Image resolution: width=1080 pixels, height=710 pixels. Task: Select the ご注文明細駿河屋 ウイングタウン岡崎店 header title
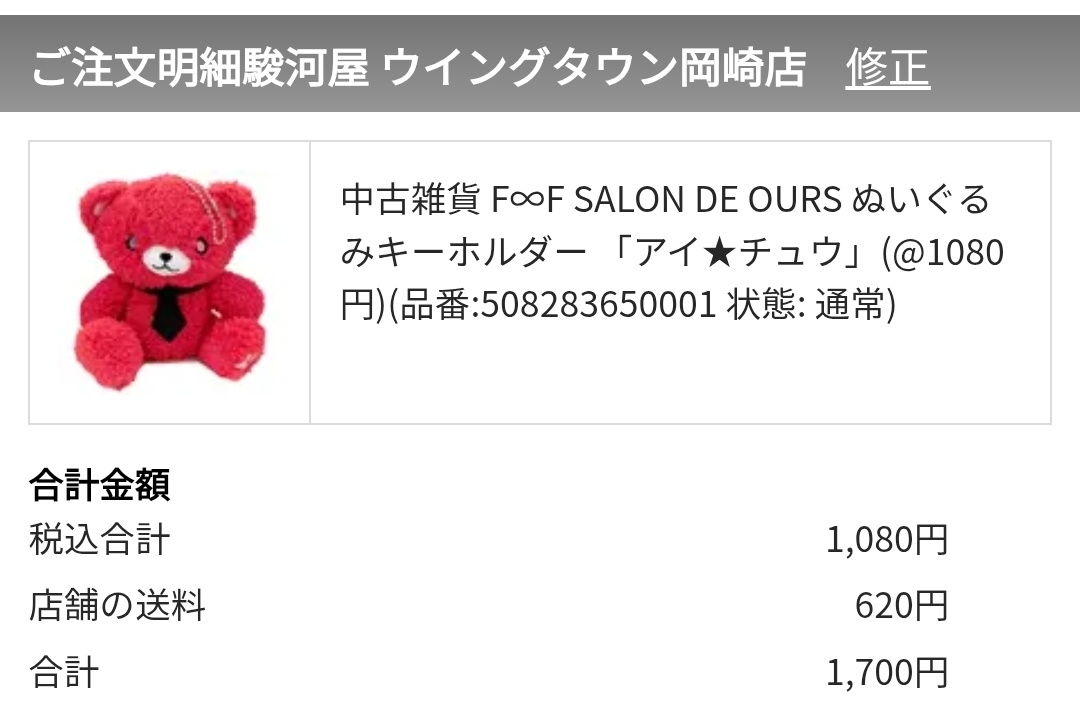point(419,67)
